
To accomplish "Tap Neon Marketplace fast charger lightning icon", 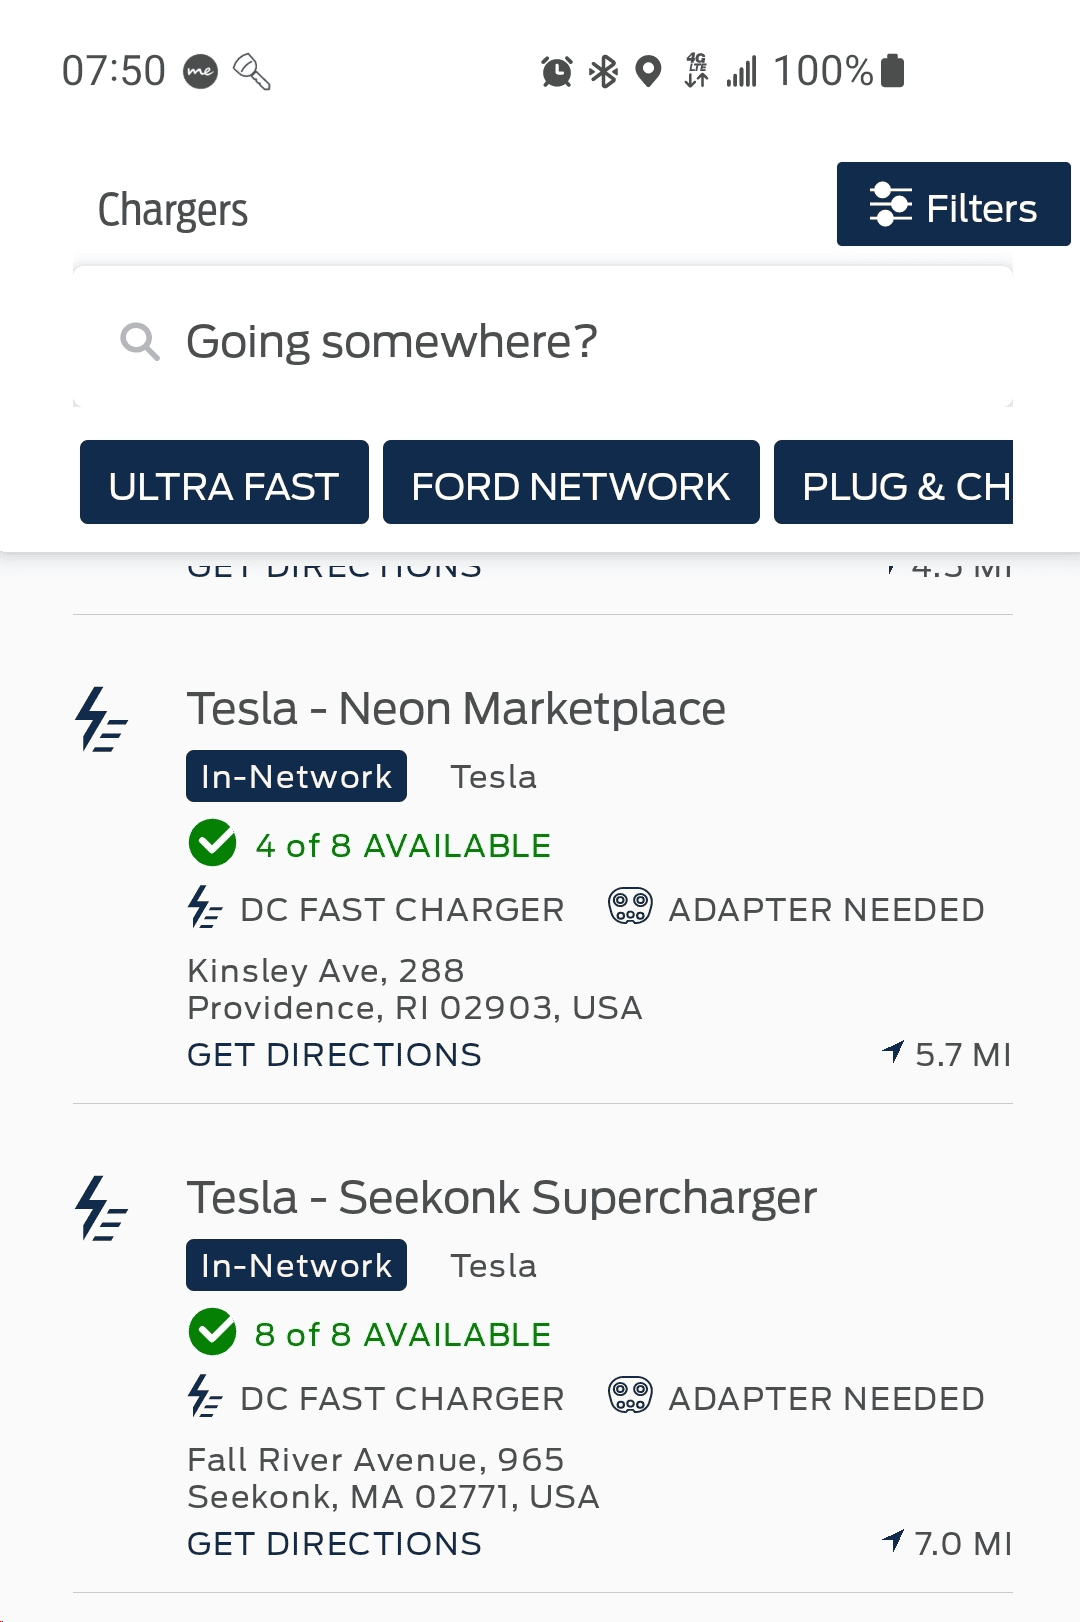I will point(101,719).
